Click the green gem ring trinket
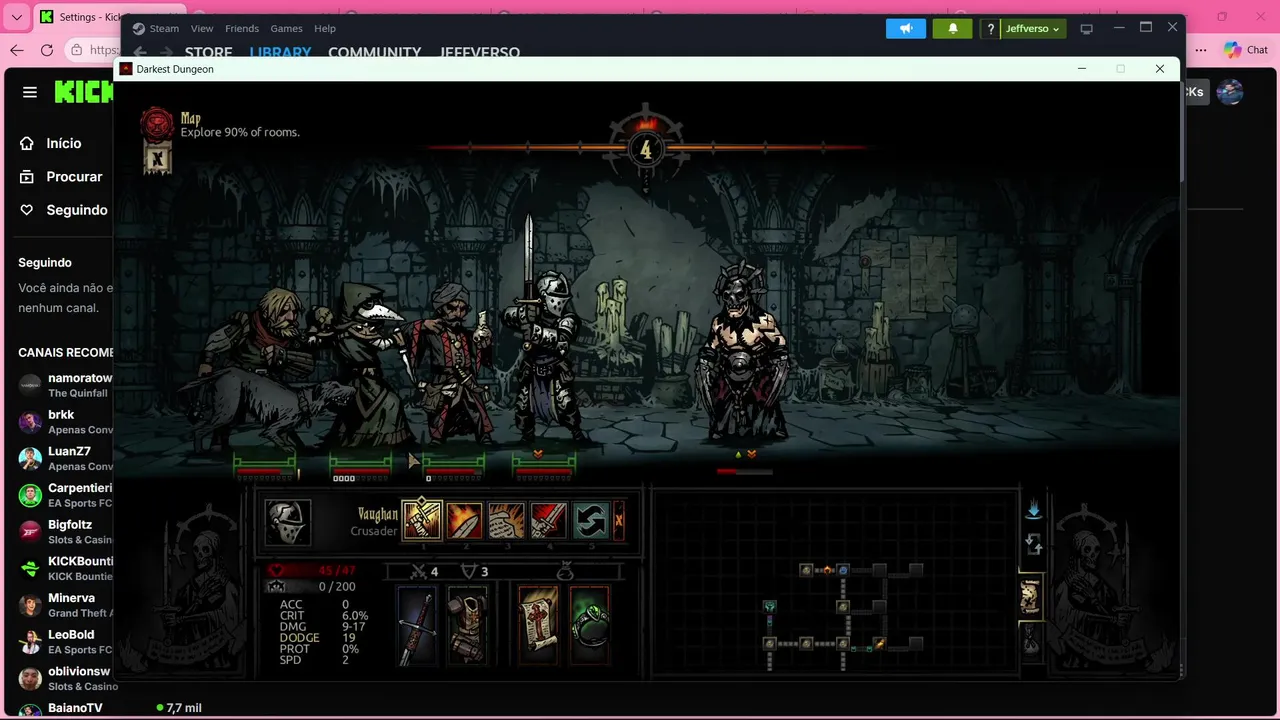This screenshot has height=720, width=1280. [589, 626]
